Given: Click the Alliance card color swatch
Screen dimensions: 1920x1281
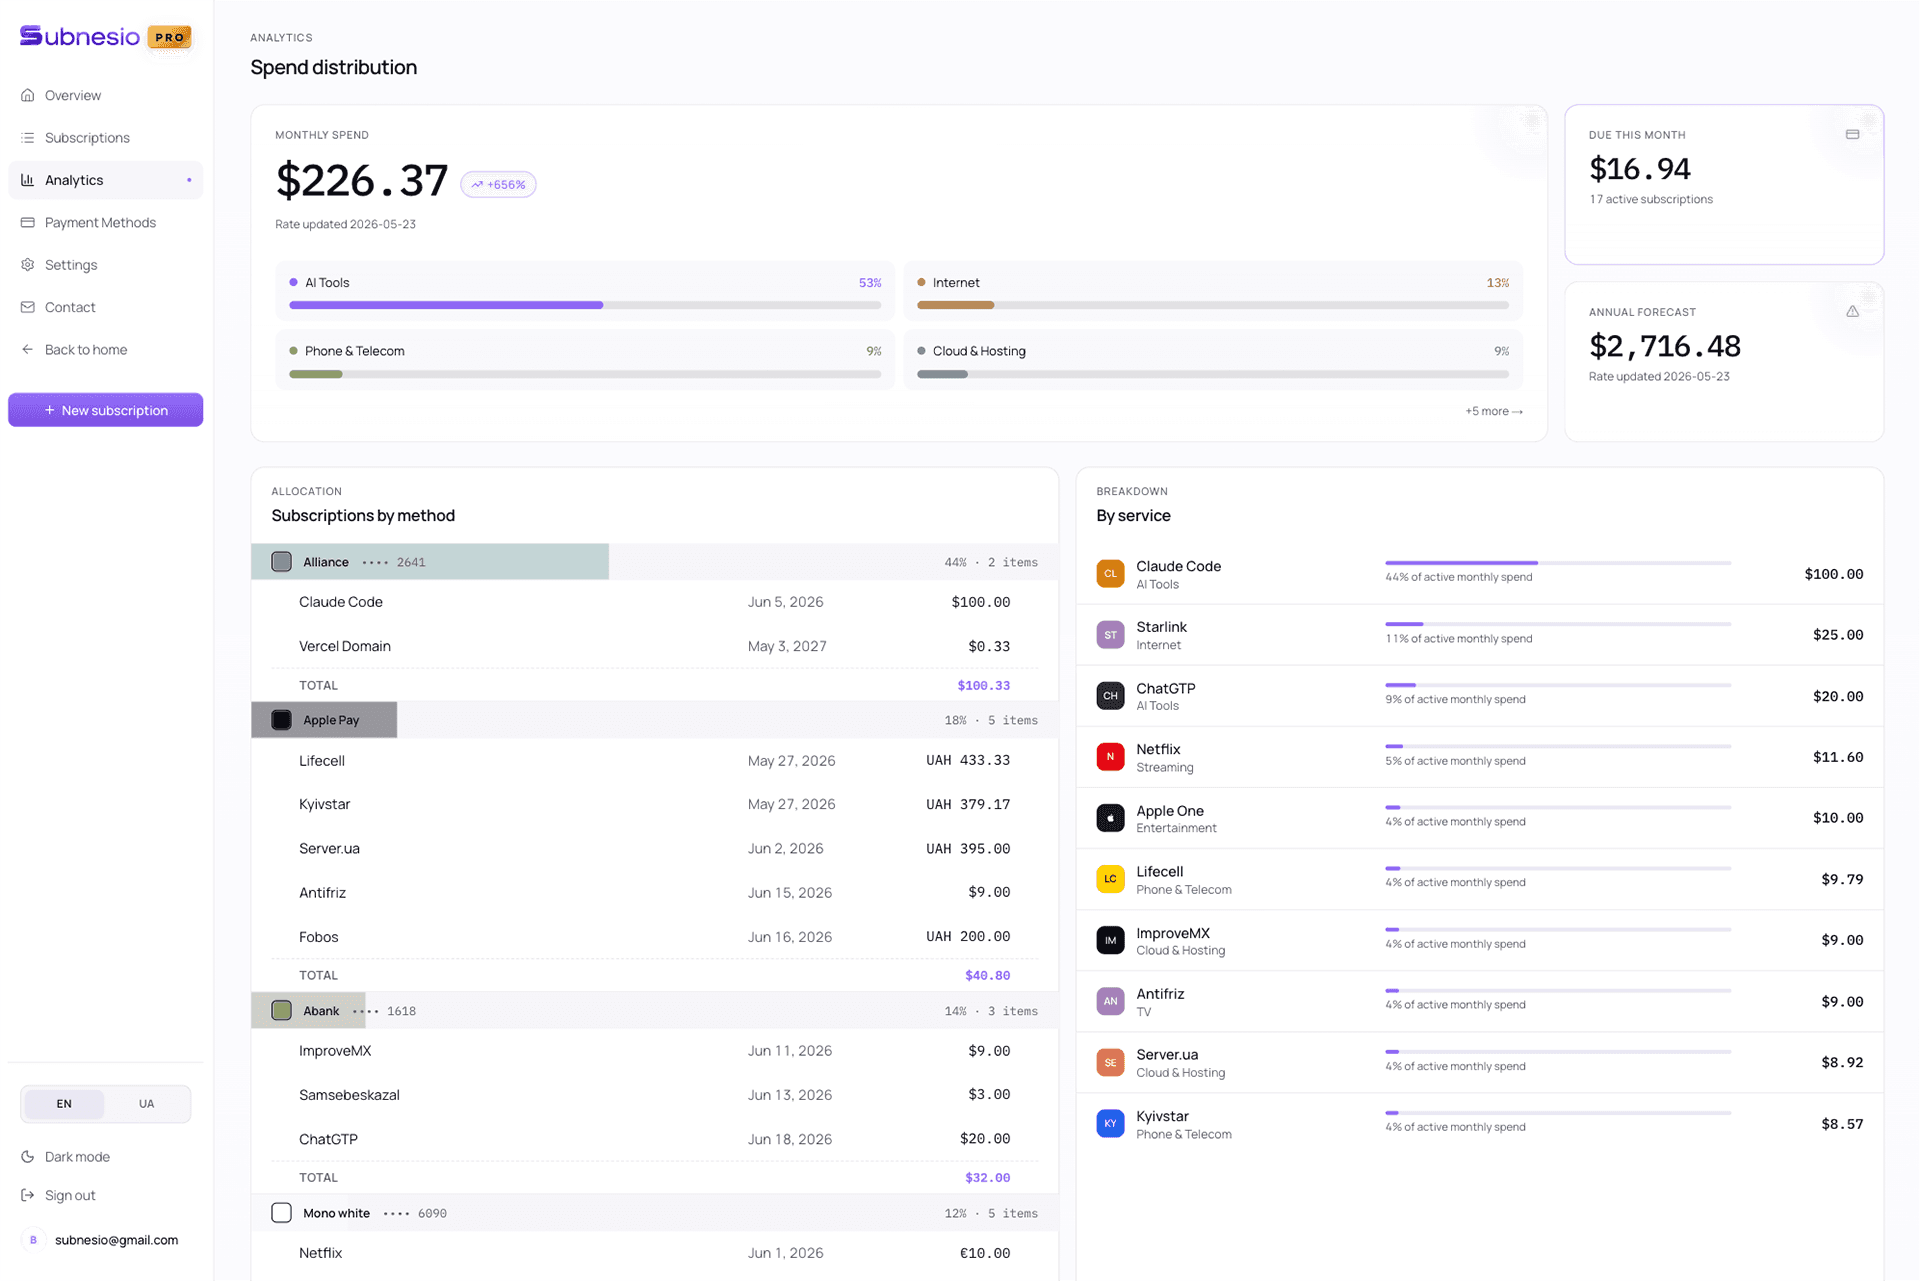Looking at the screenshot, I should 282,562.
